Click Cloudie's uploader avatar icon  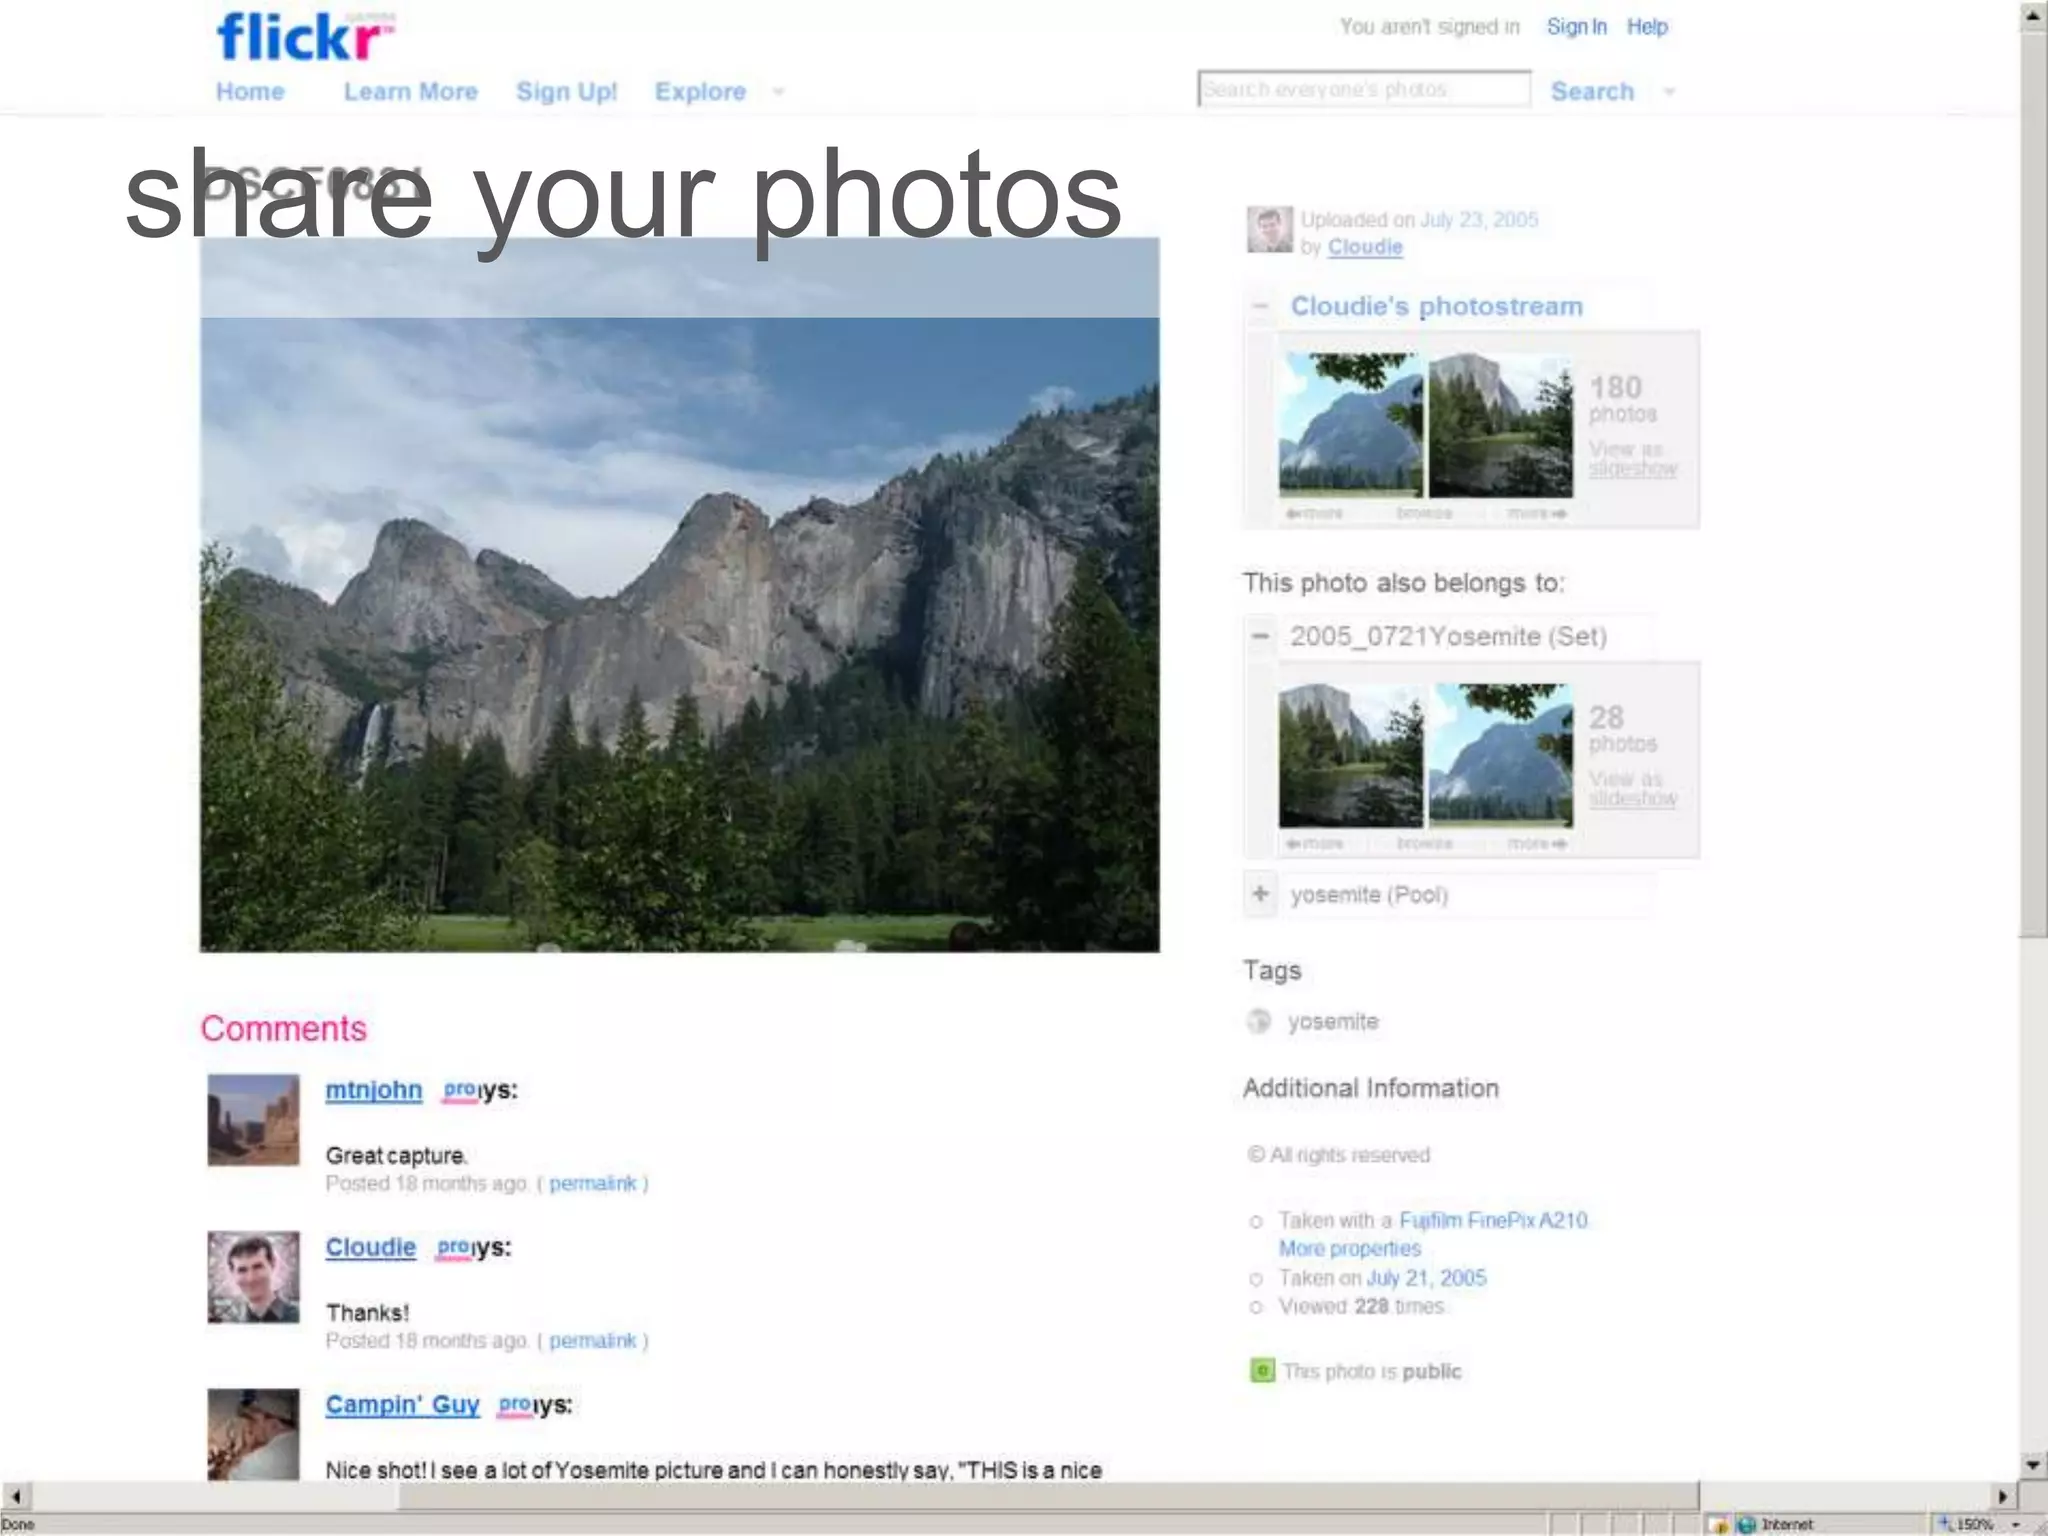click(x=1269, y=230)
